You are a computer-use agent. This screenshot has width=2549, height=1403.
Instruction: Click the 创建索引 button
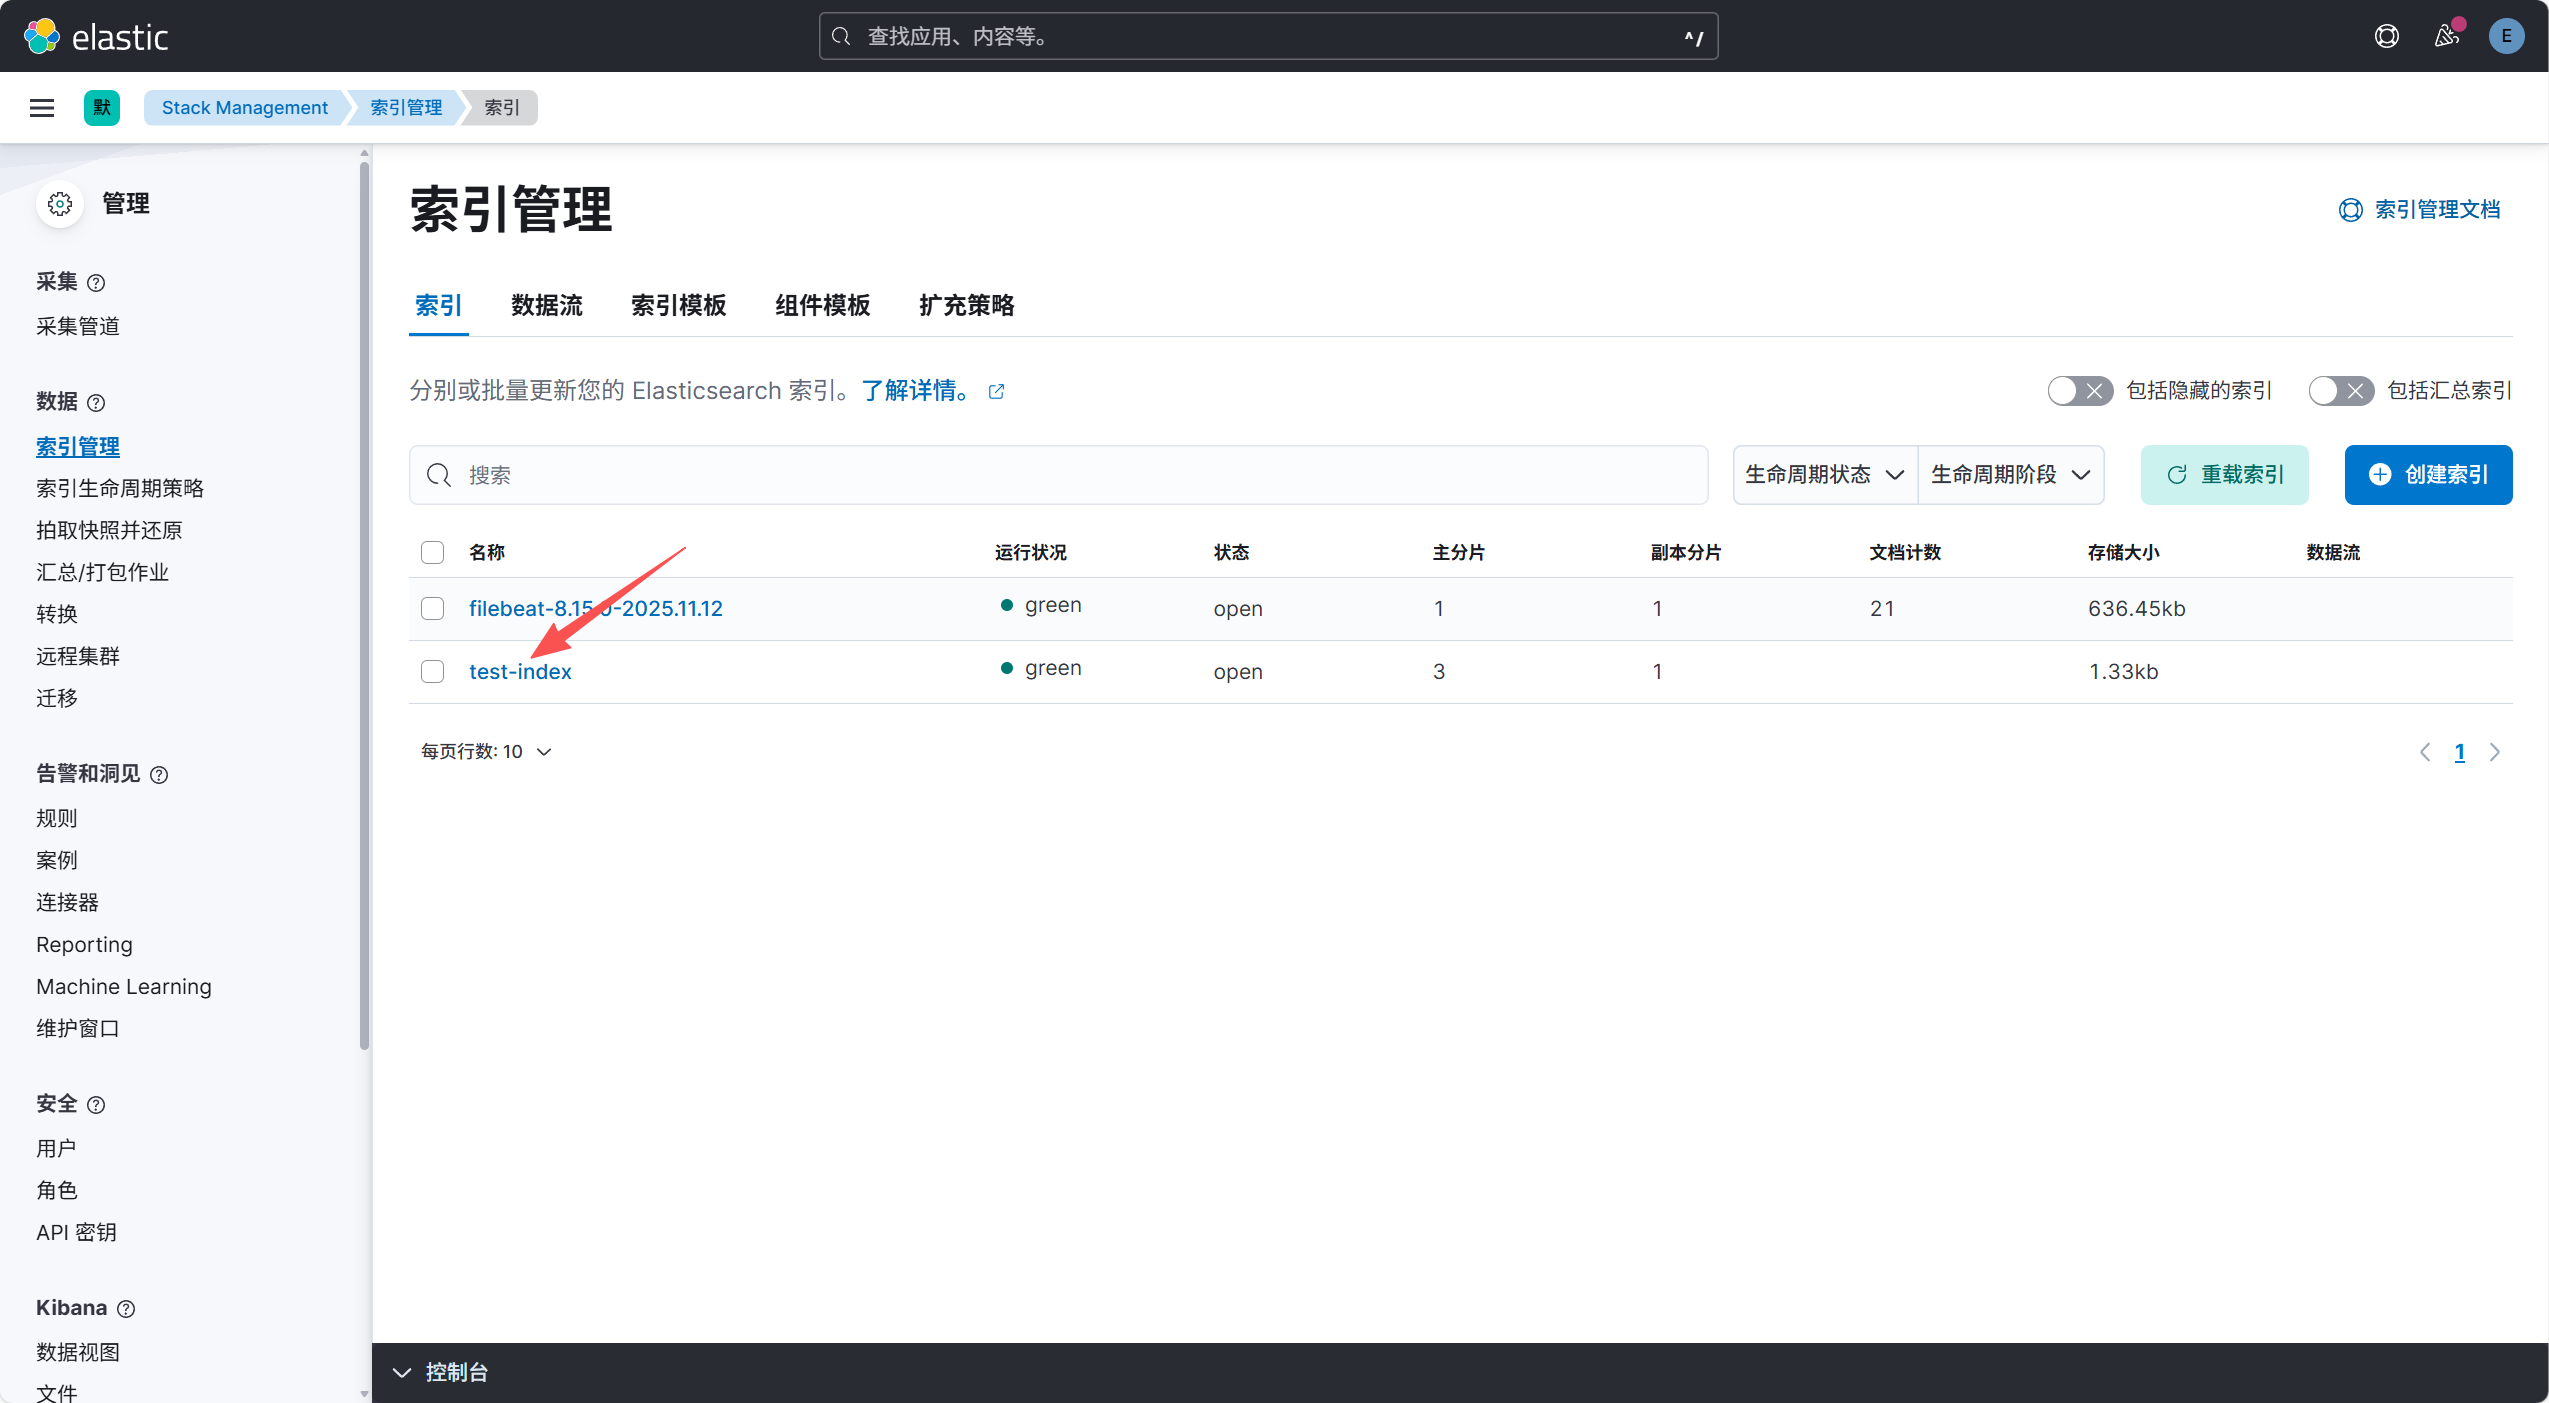click(x=2427, y=475)
